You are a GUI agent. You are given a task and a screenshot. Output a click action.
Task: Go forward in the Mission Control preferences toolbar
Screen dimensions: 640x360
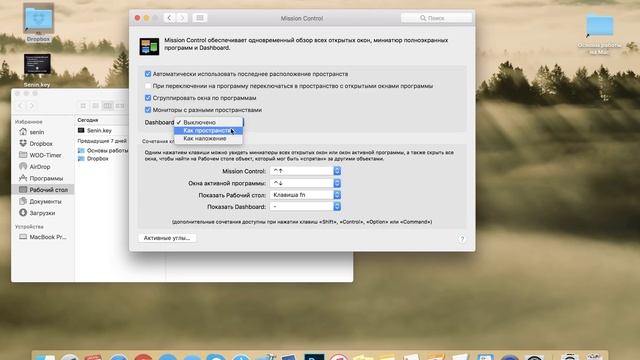pyautogui.click(x=182, y=18)
